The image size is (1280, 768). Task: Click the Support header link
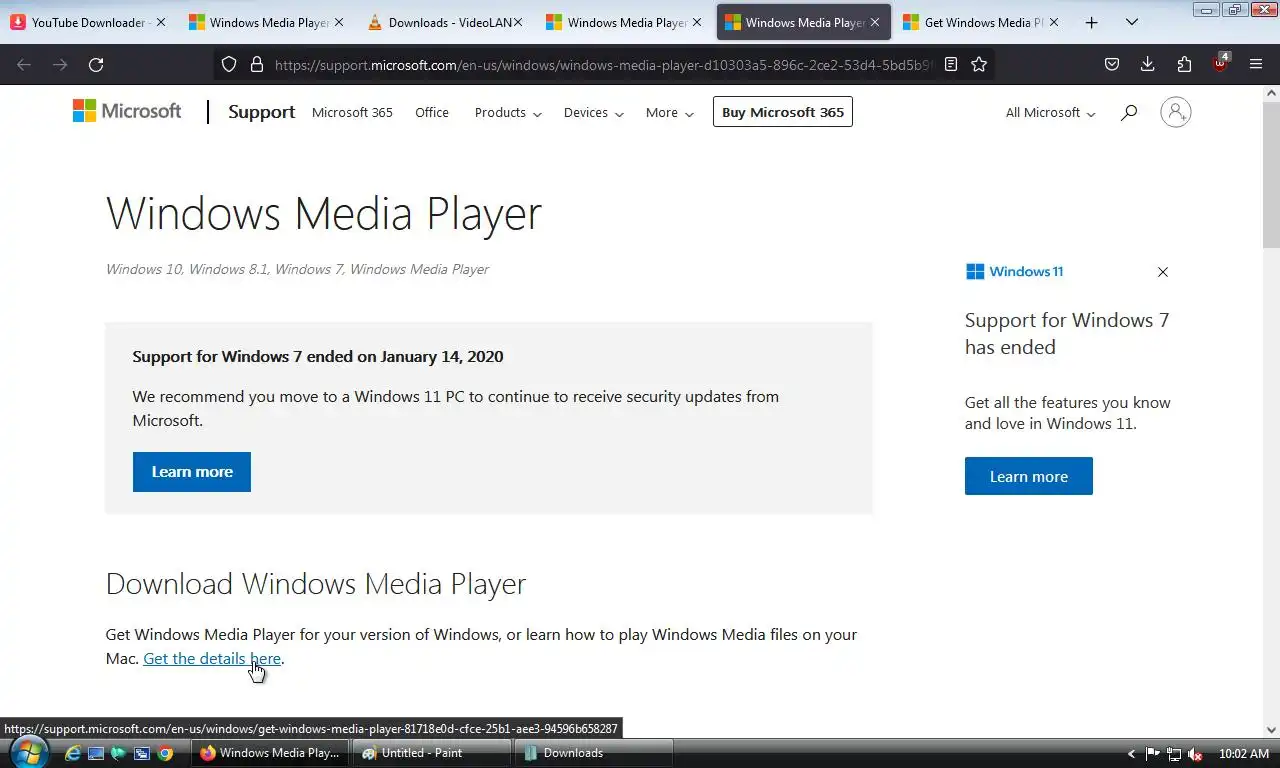tap(261, 112)
